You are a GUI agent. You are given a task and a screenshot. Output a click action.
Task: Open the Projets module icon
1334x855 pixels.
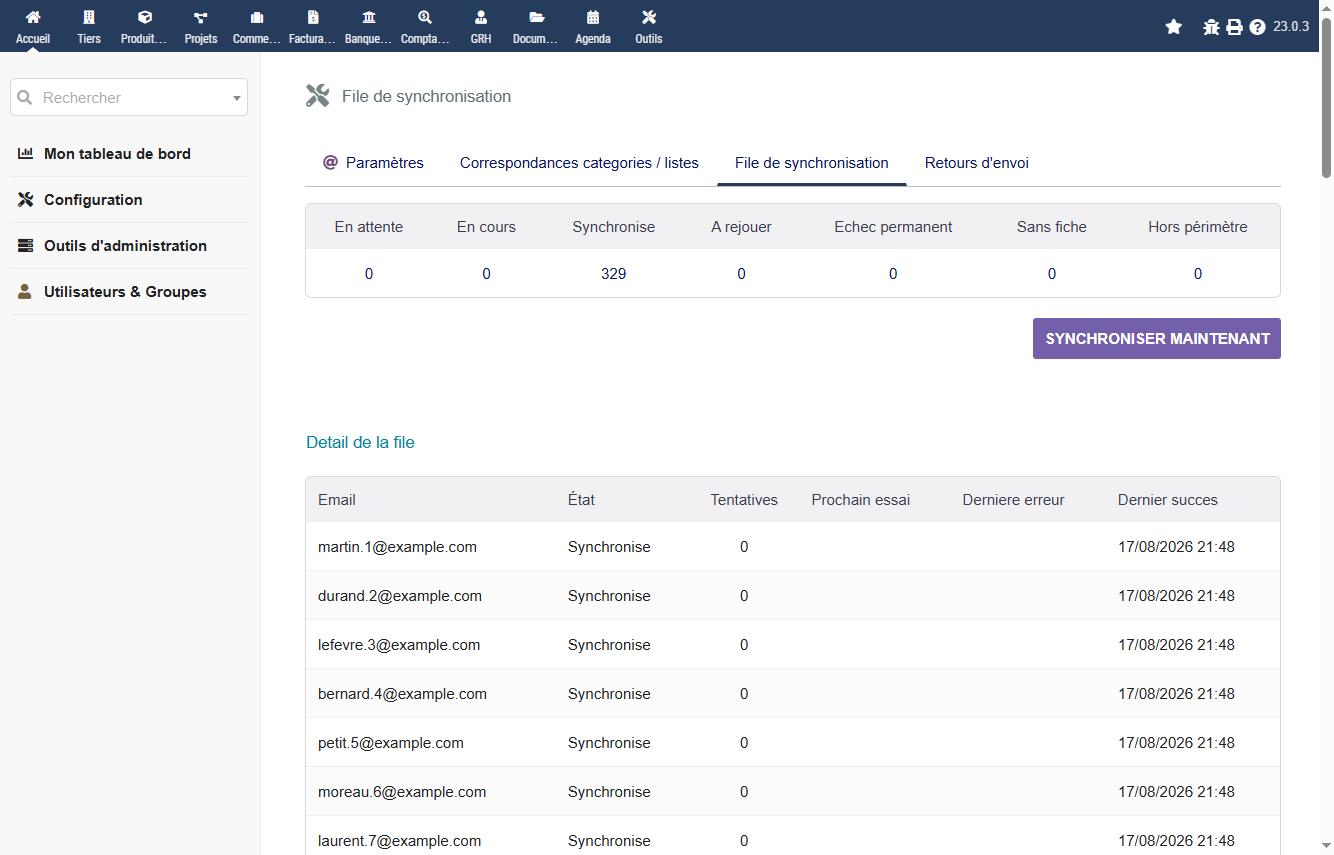point(201,17)
